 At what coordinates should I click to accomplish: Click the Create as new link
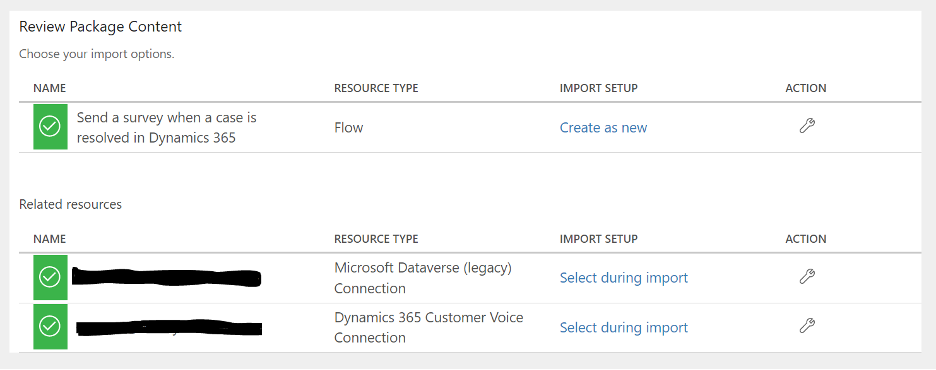[x=603, y=128]
